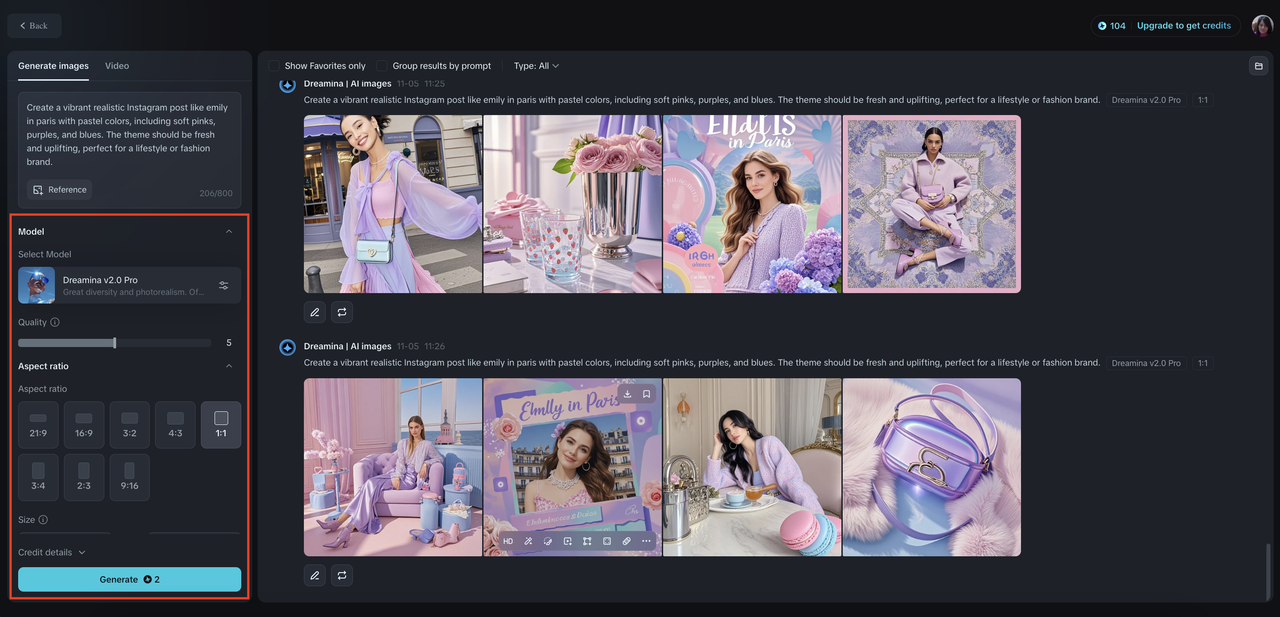1280x617 pixels.
Task: Click the Generate button
Action: tap(130, 579)
